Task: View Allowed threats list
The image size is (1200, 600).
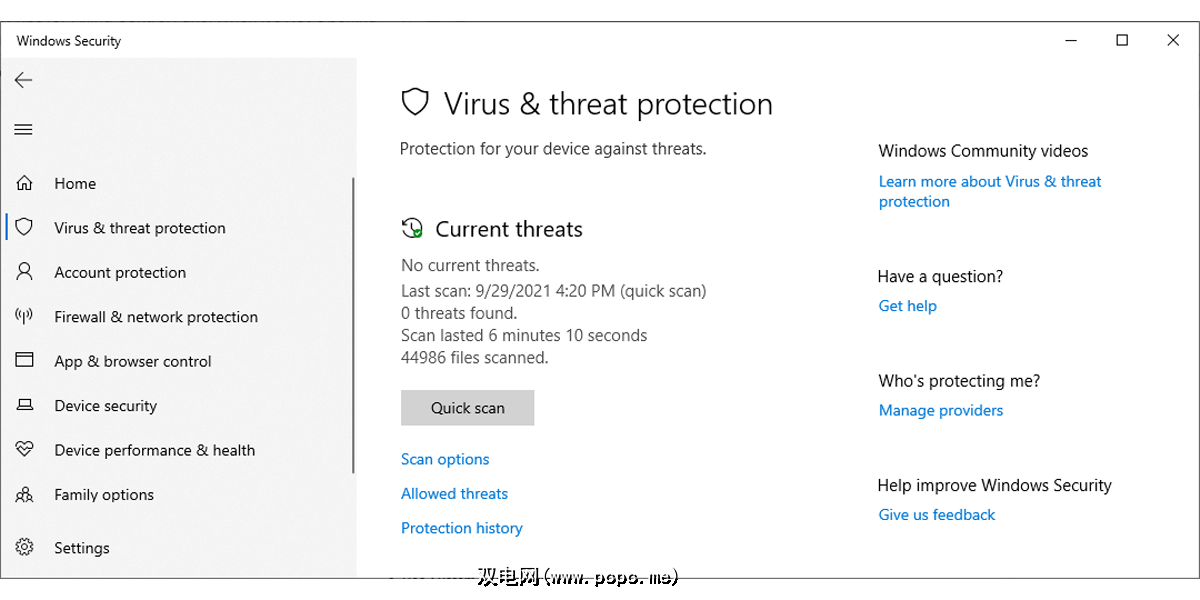Action: [454, 494]
